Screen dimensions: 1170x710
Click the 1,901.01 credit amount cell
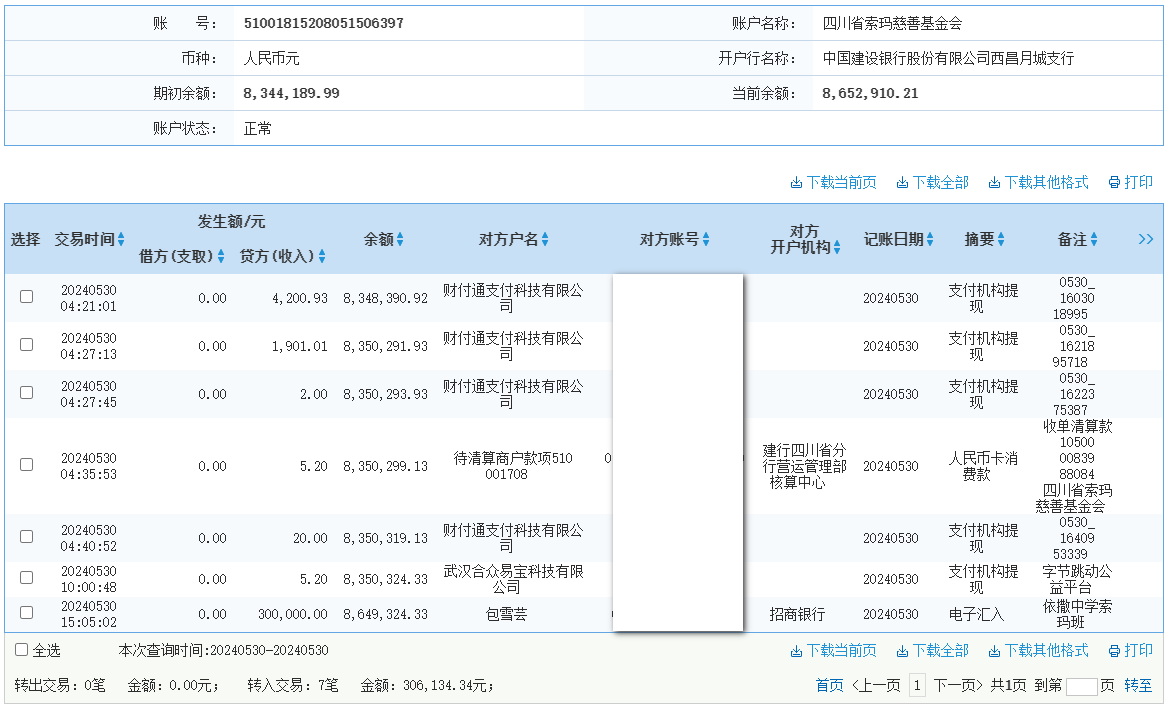tap(299, 346)
